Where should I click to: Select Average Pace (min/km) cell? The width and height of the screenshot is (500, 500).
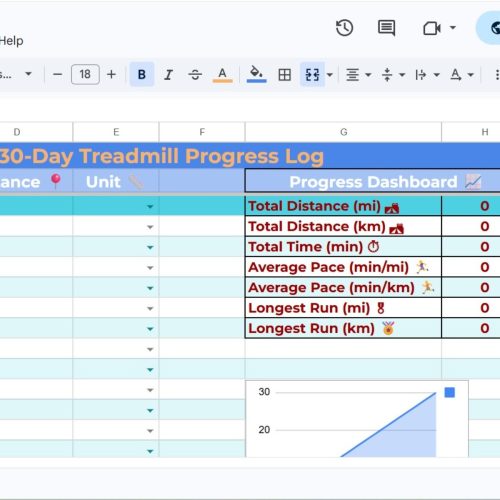click(x=343, y=288)
